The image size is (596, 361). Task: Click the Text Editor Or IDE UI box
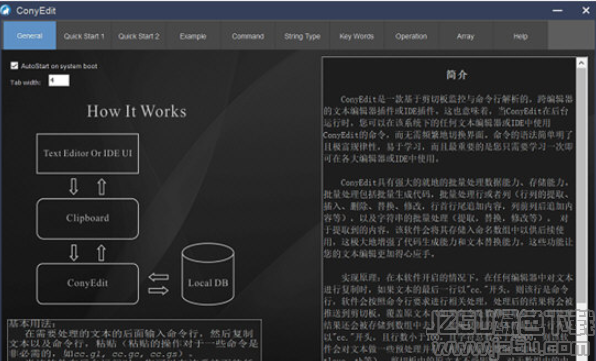click(87, 154)
